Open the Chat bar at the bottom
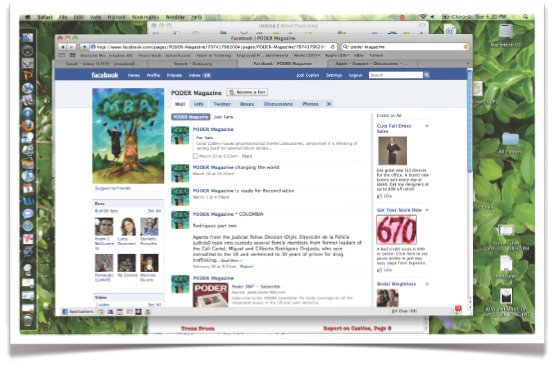The height and width of the screenshot is (366, 555). coord(404,311)
